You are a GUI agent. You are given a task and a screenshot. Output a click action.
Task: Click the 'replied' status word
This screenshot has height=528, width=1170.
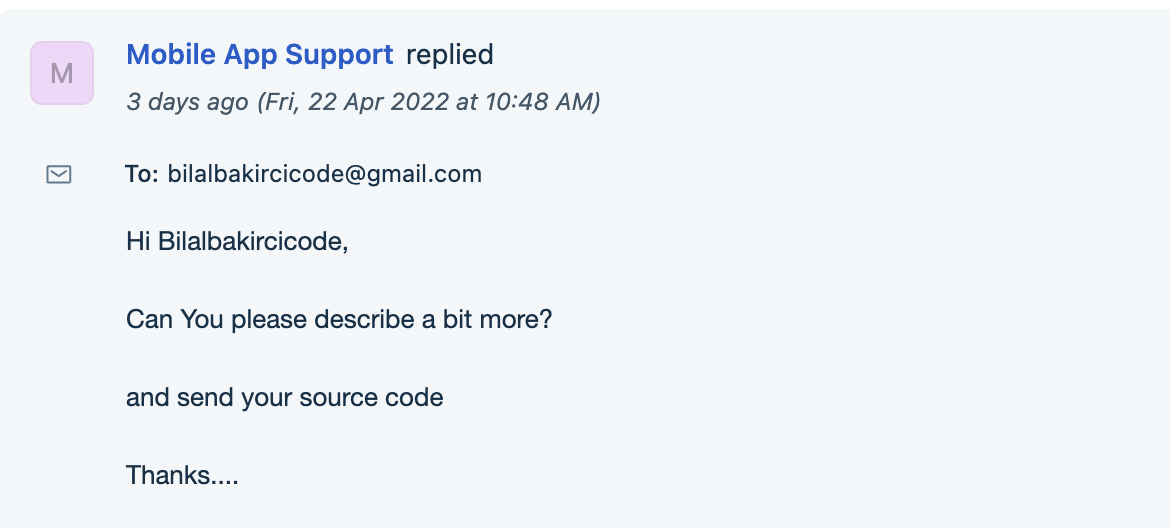pos(450,54)
